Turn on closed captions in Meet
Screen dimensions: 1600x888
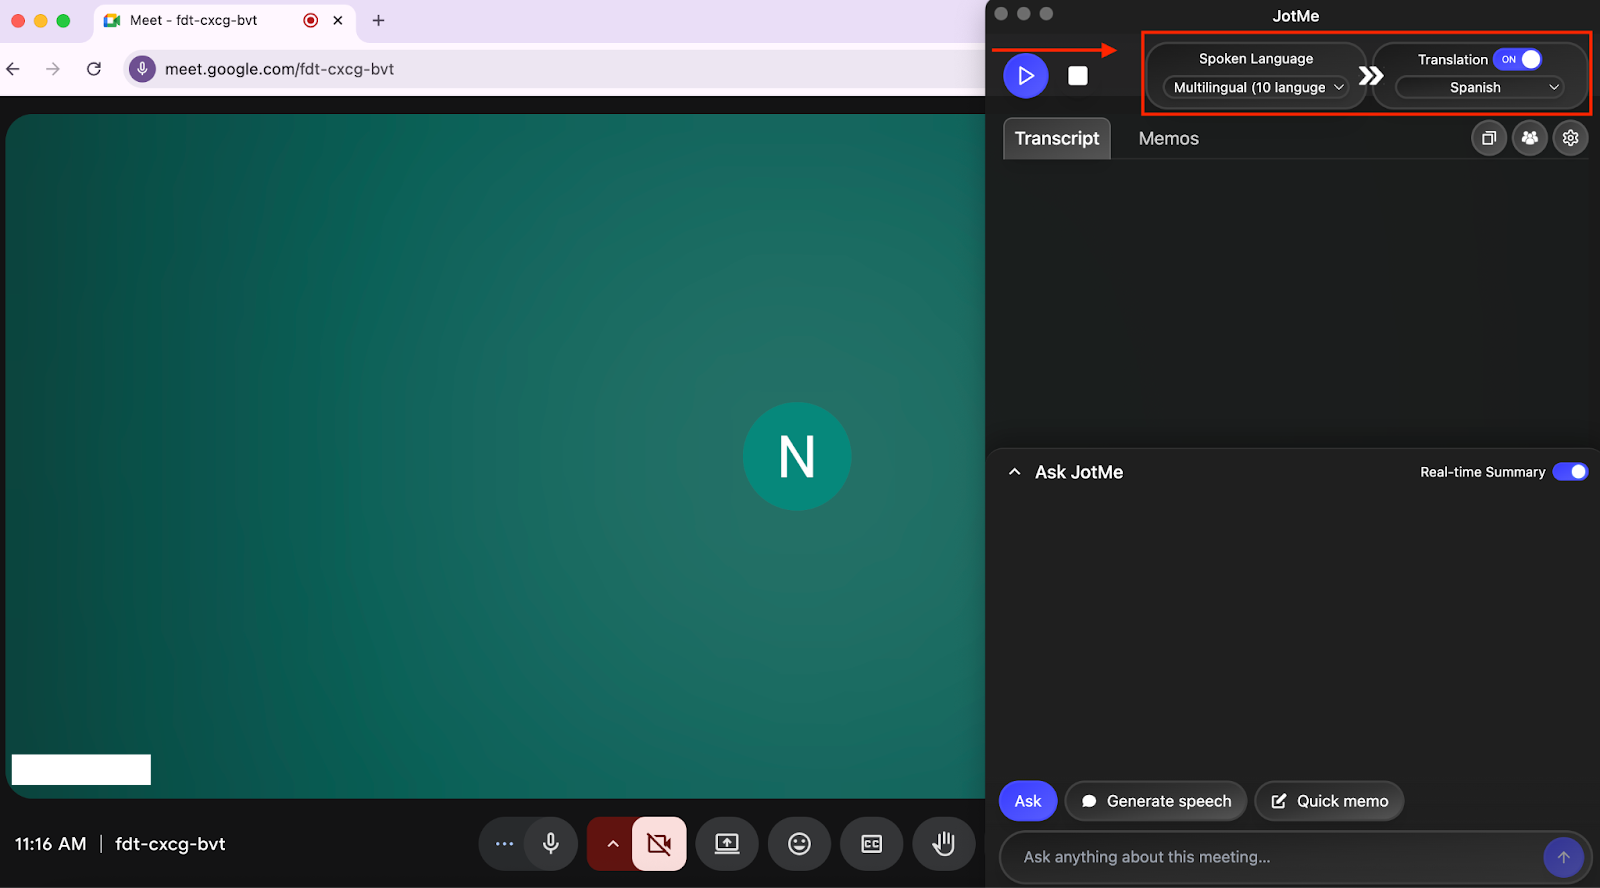click(x=871, y=844)
